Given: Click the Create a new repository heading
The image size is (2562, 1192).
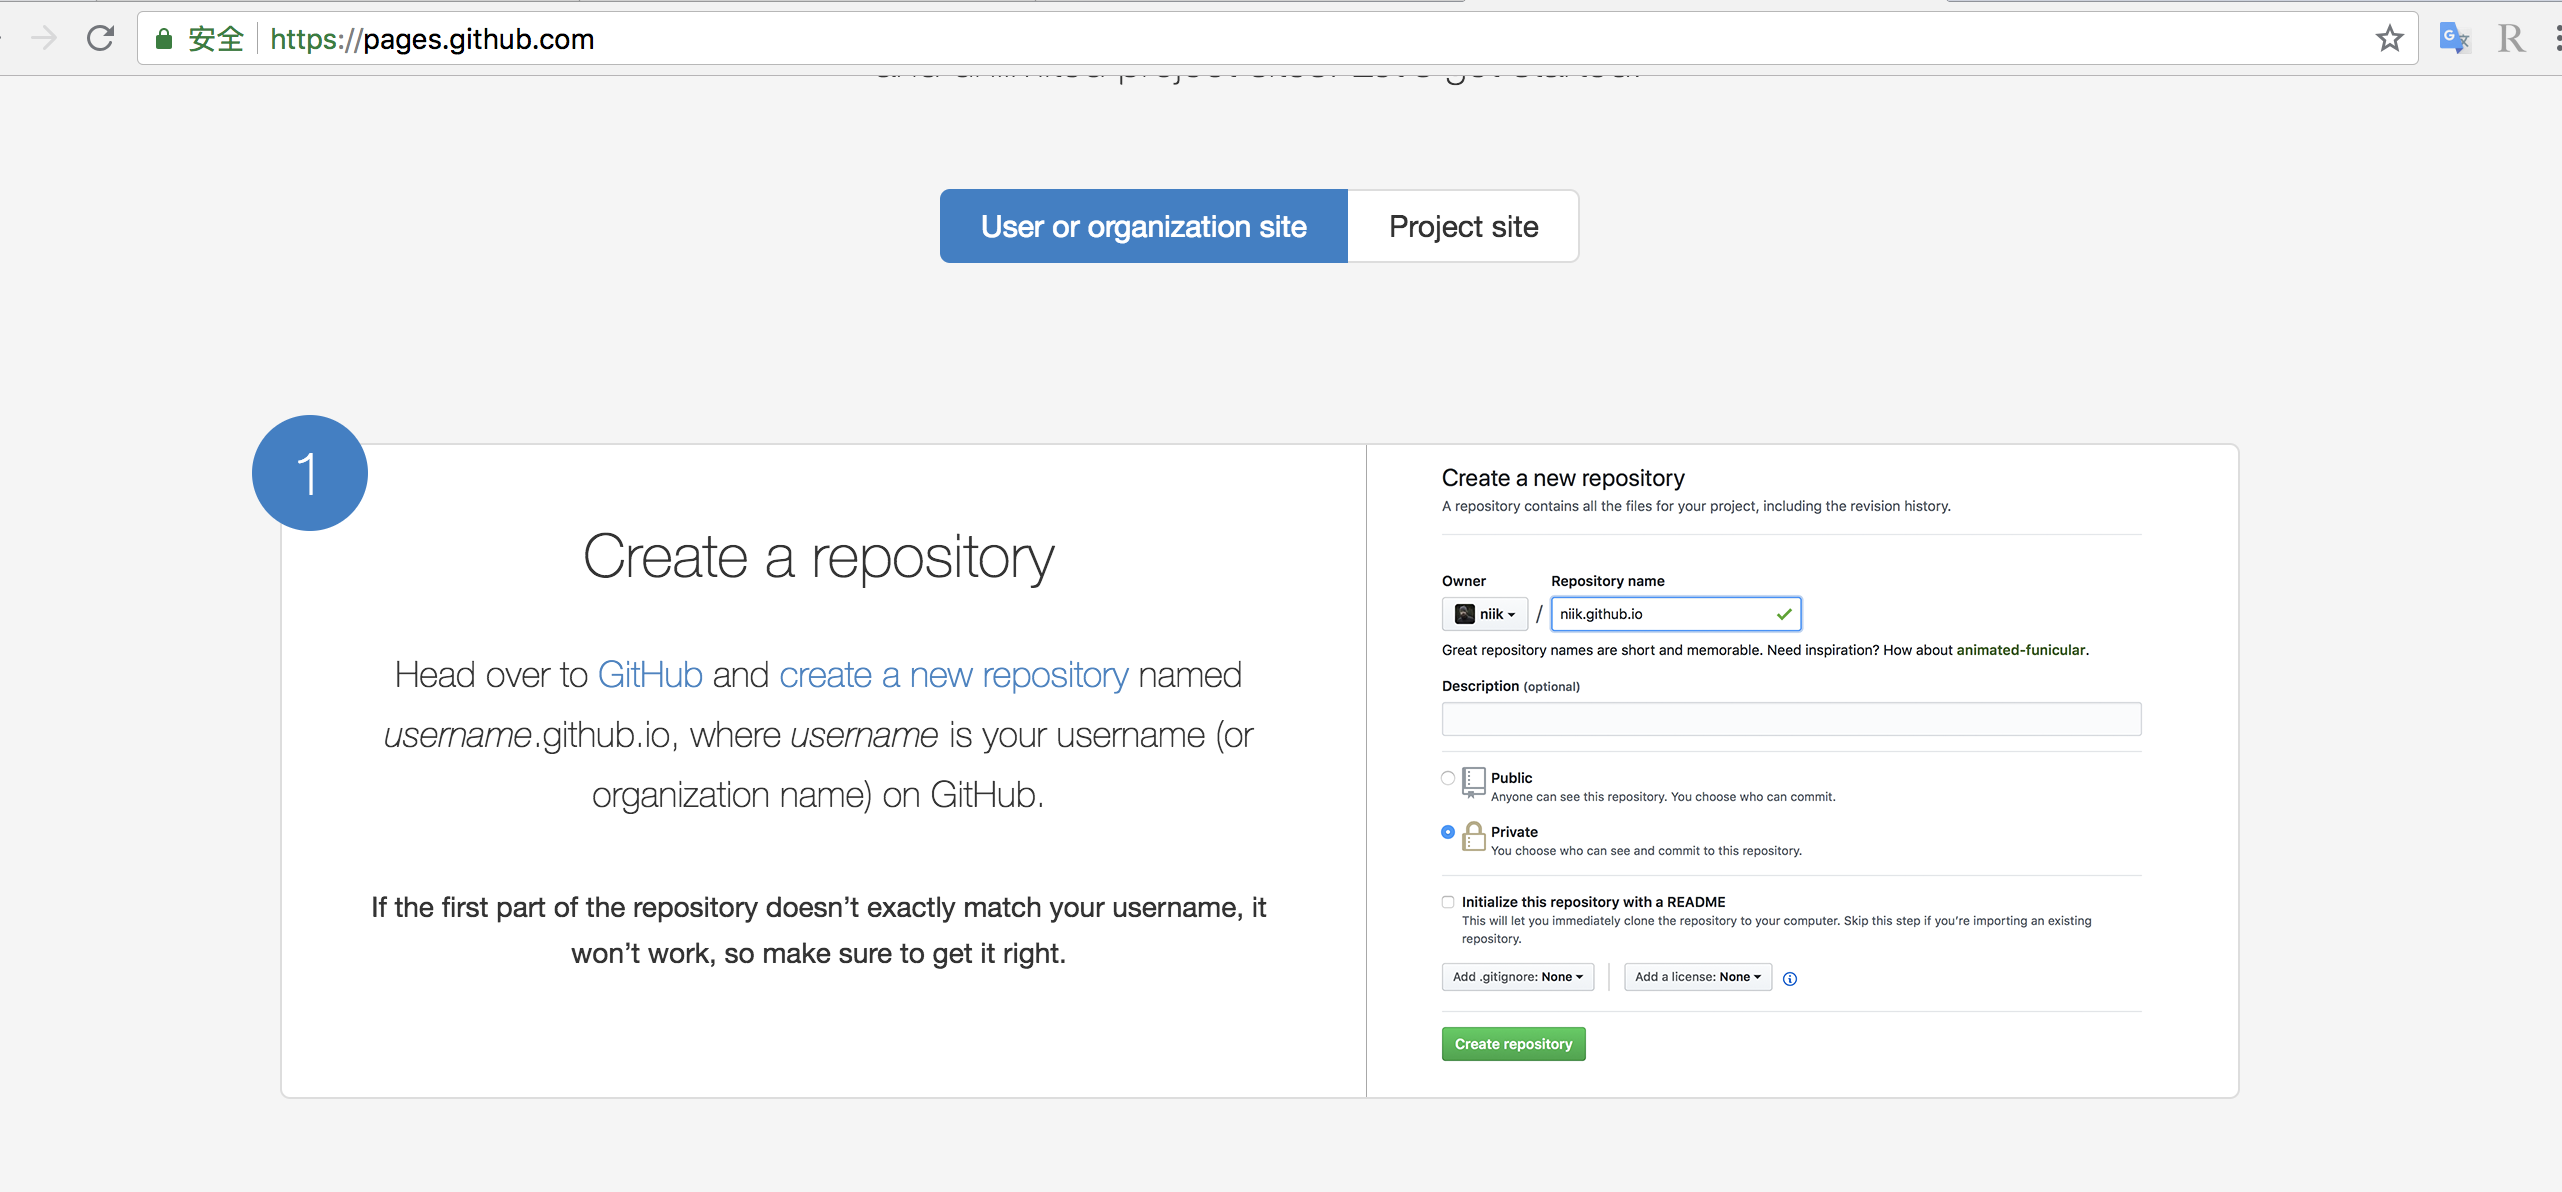Looking at the screenshot, I should click(1563, 478).
